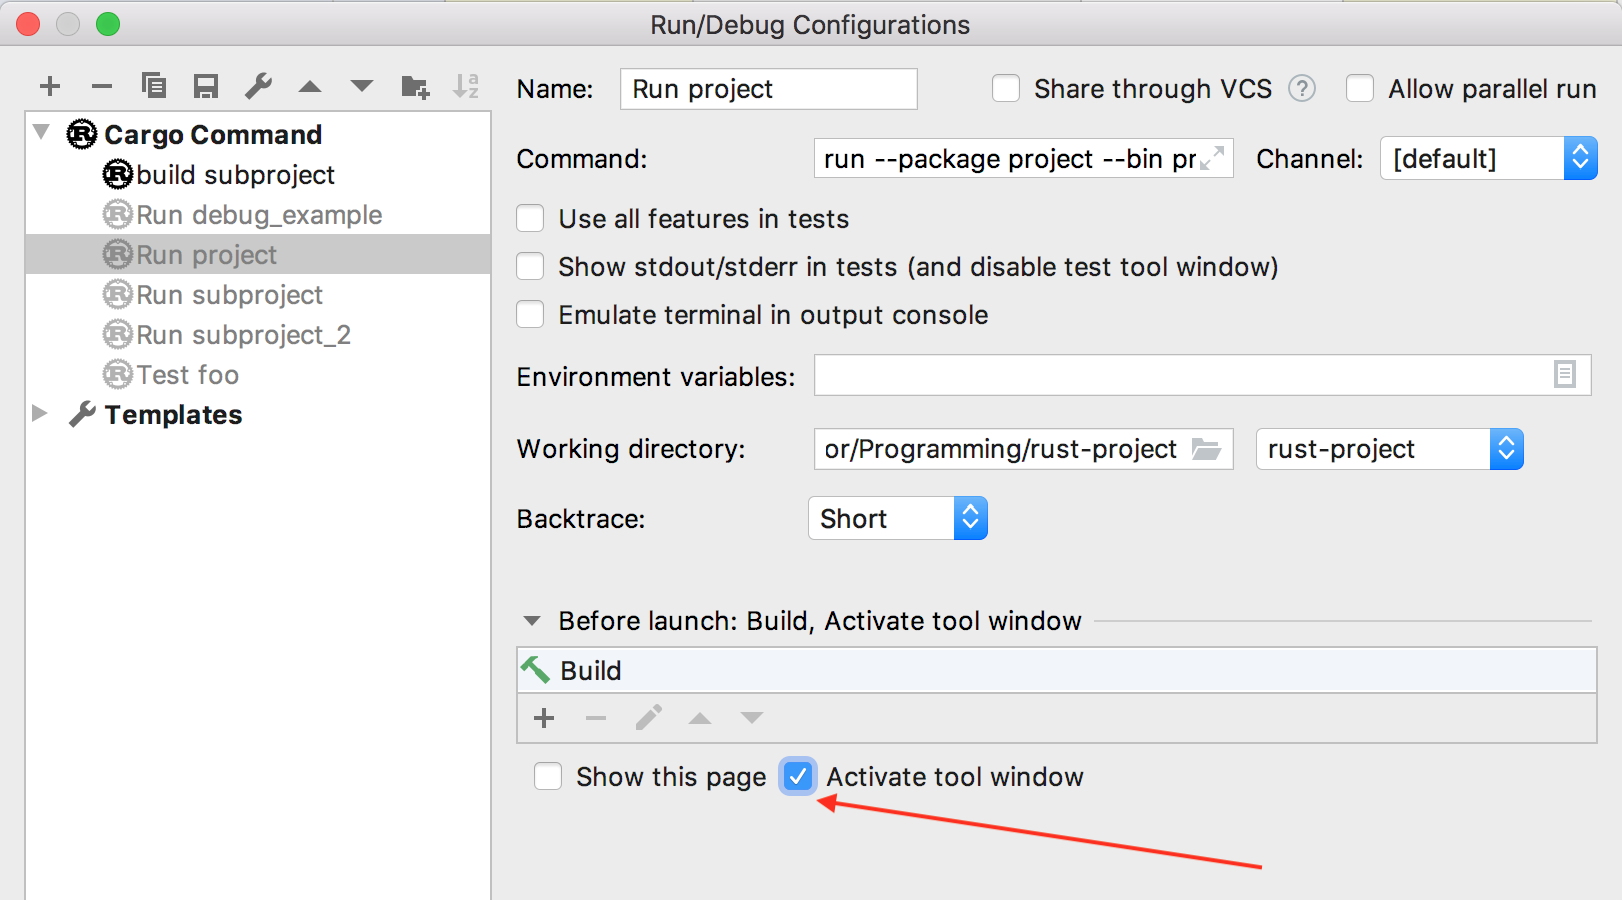1622x900 pixels.
Task: Copy the selected run configuration
Action: tap(154, 86)
